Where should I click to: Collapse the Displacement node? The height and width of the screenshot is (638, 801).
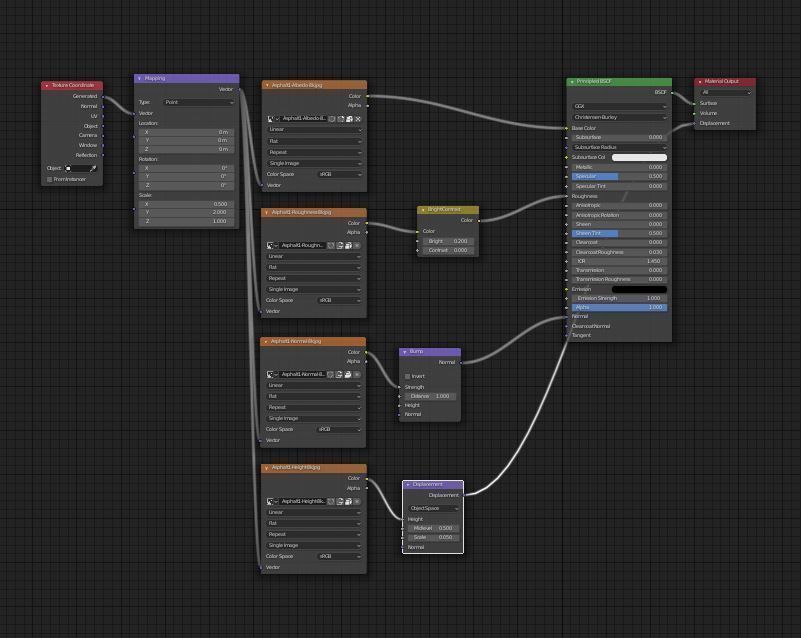408,484
